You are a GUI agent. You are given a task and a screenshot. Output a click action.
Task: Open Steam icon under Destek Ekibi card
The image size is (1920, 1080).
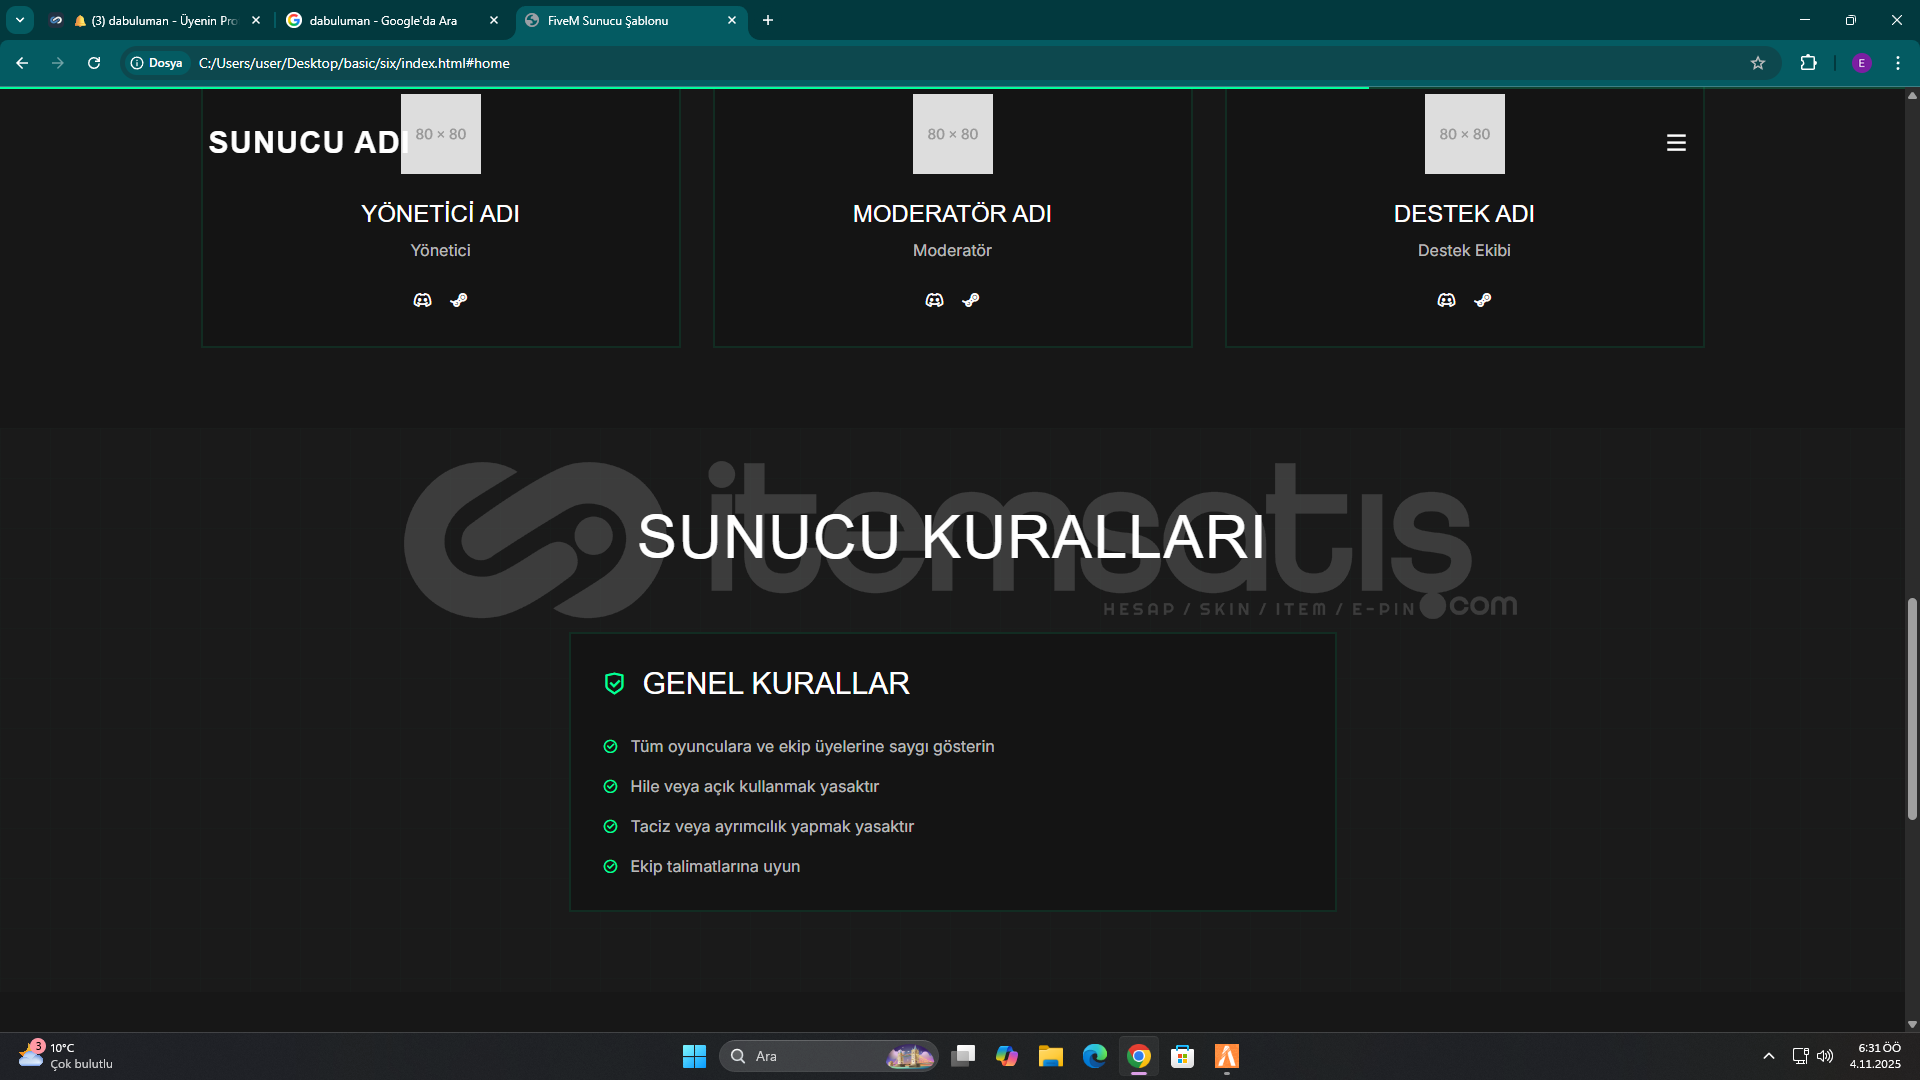point(1483,300)
